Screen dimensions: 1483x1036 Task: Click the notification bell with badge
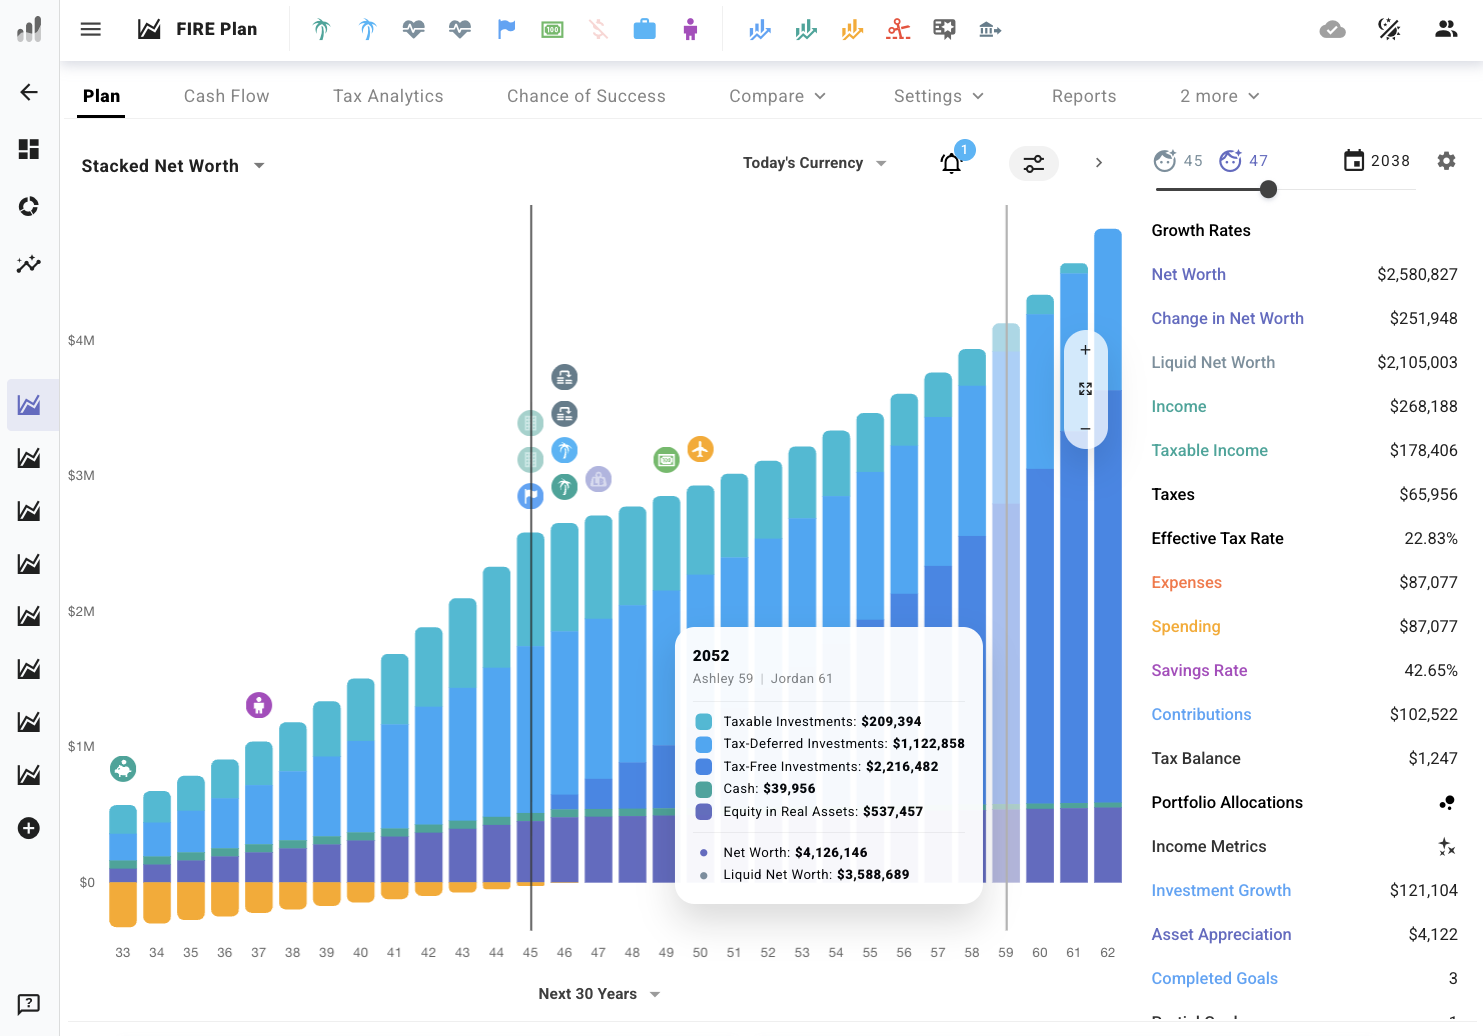tap(951, 163)
